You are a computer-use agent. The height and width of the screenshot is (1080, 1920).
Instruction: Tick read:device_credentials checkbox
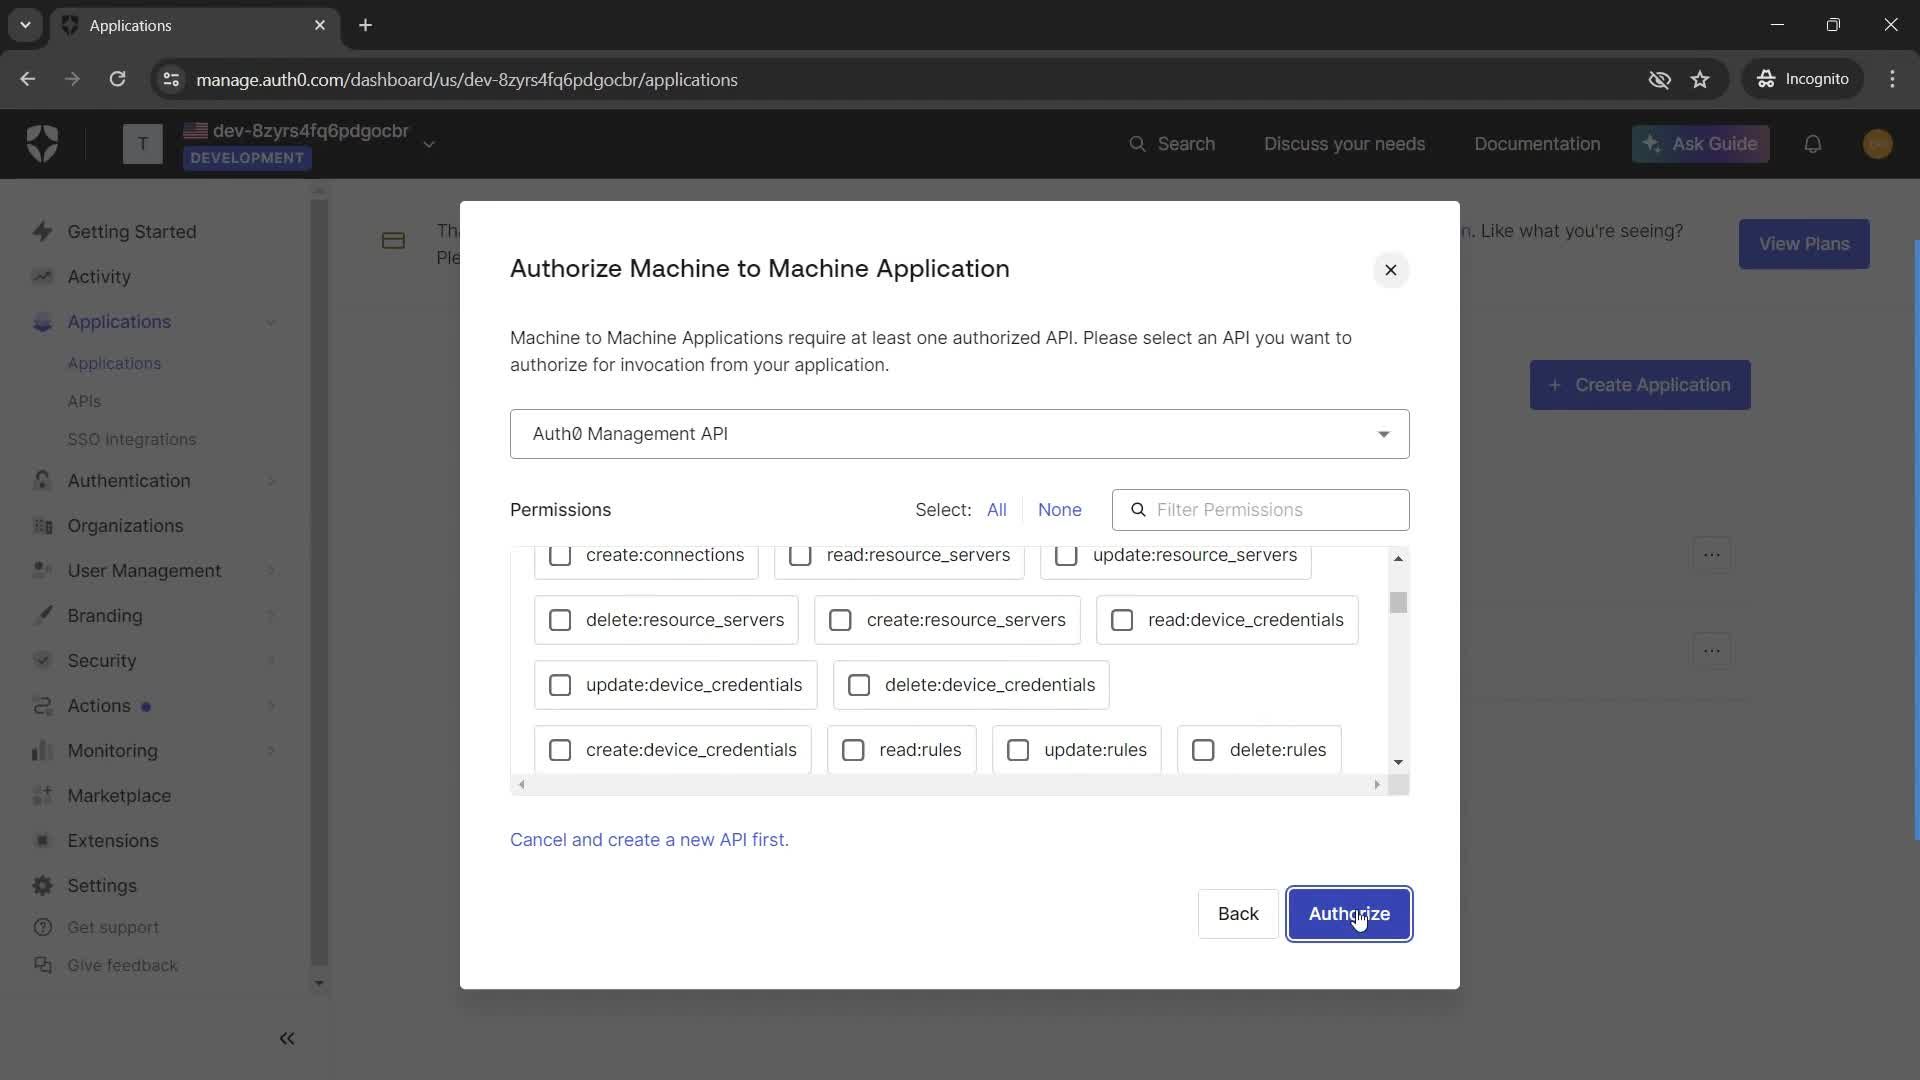[1122, 620]
